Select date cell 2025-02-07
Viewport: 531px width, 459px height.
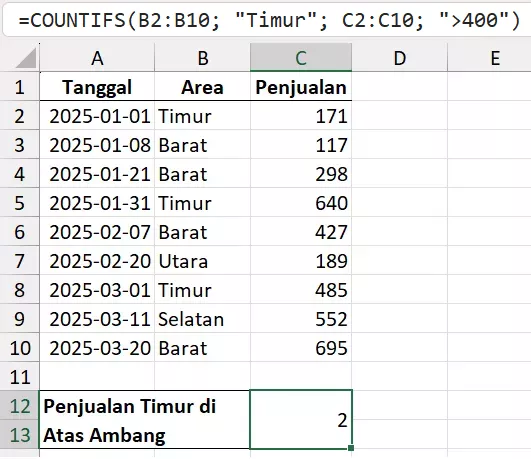pyautogui.click(x=97, y=232)
